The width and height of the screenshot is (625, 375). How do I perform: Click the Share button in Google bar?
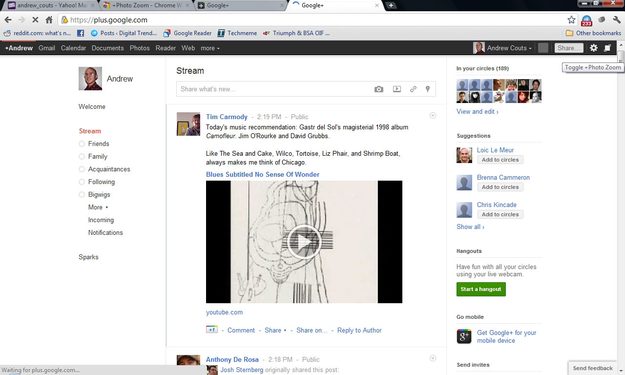tap(569, 48)
